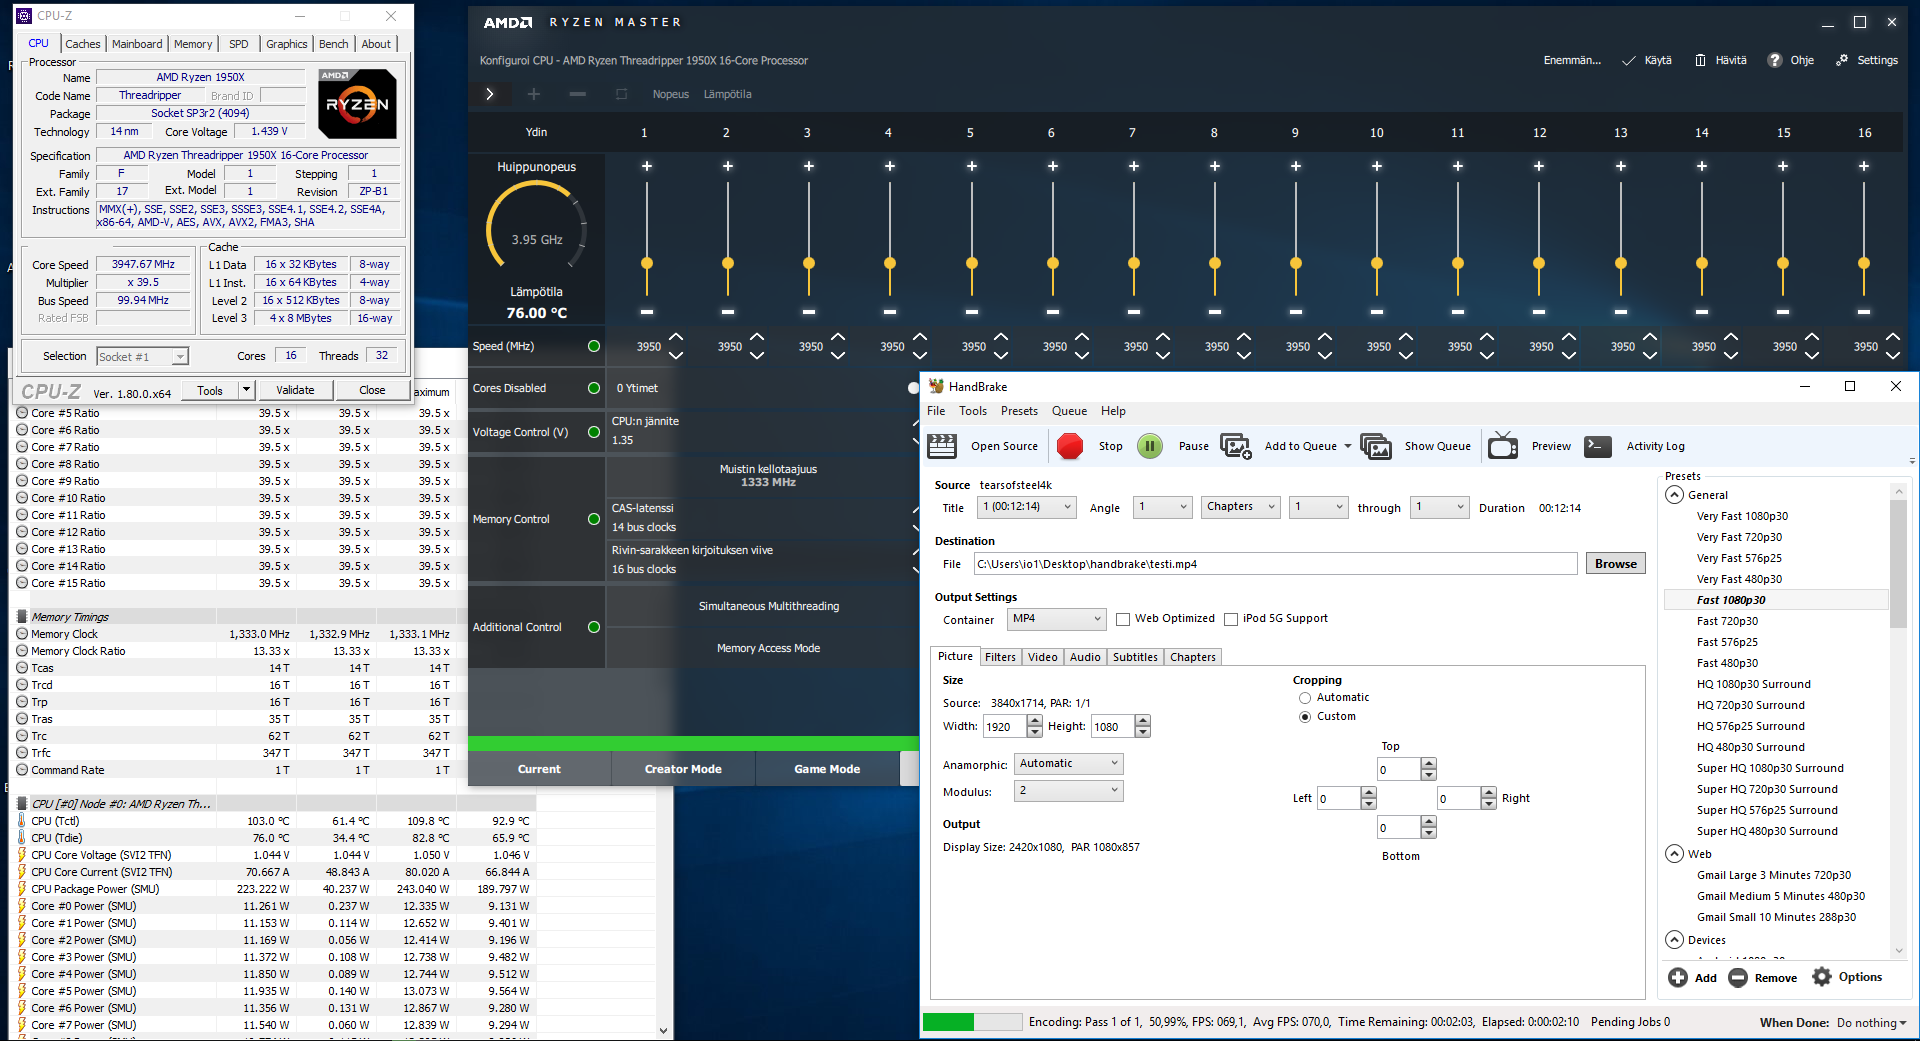This screenshot has width=1920, height=1041.
Task: Open the Title dropdown 1 (00:12:14)
Action: [1027, 507]
